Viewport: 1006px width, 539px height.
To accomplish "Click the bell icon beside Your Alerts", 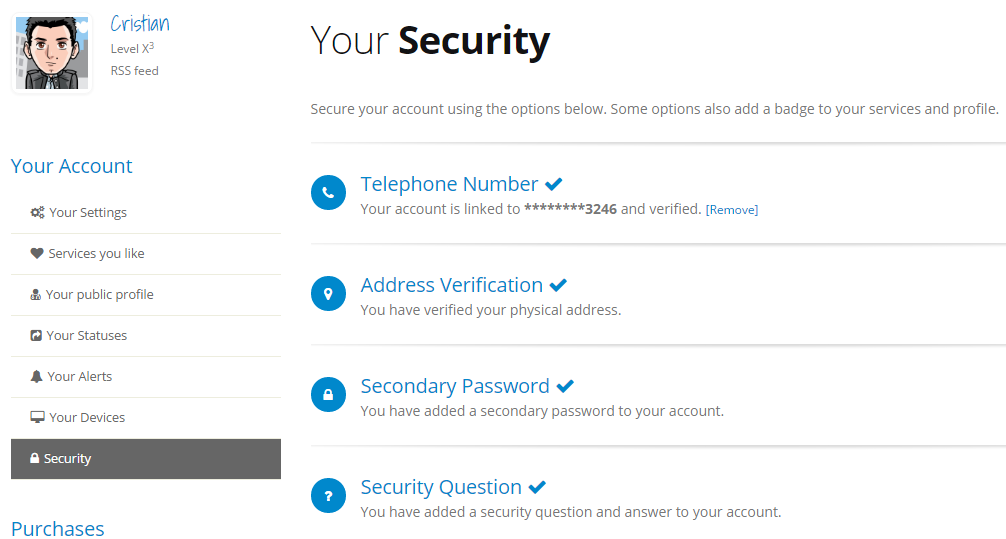I will tap(37, 377).
